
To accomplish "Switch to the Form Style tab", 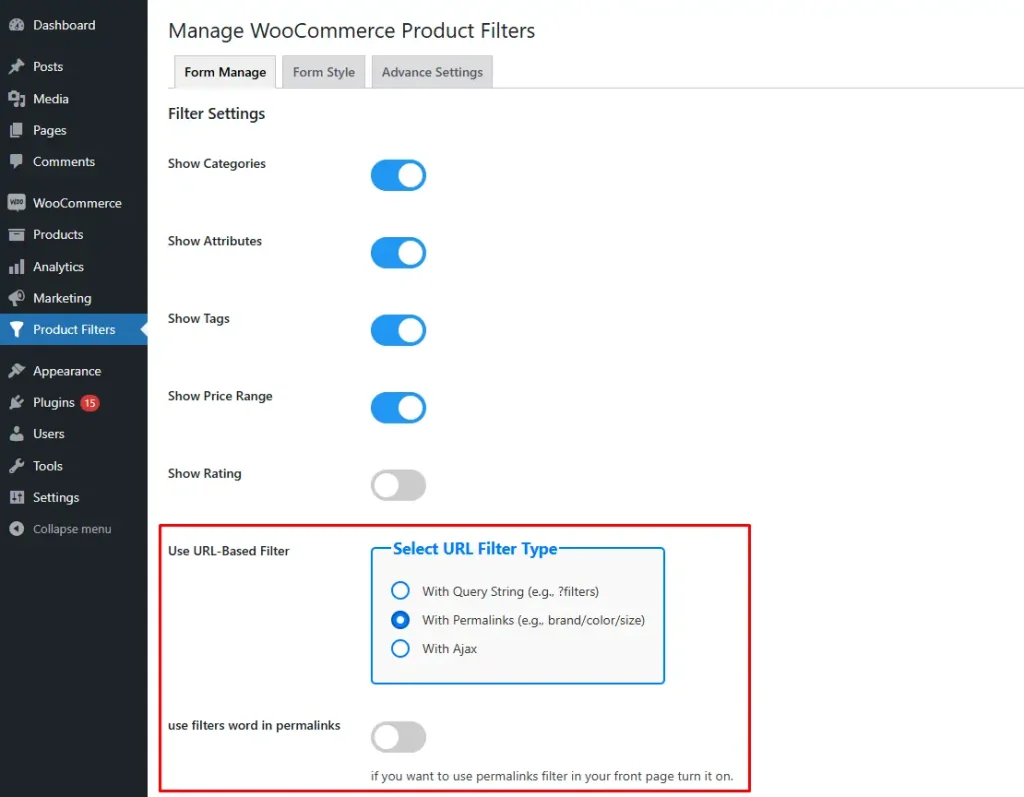I will point(323,72).
